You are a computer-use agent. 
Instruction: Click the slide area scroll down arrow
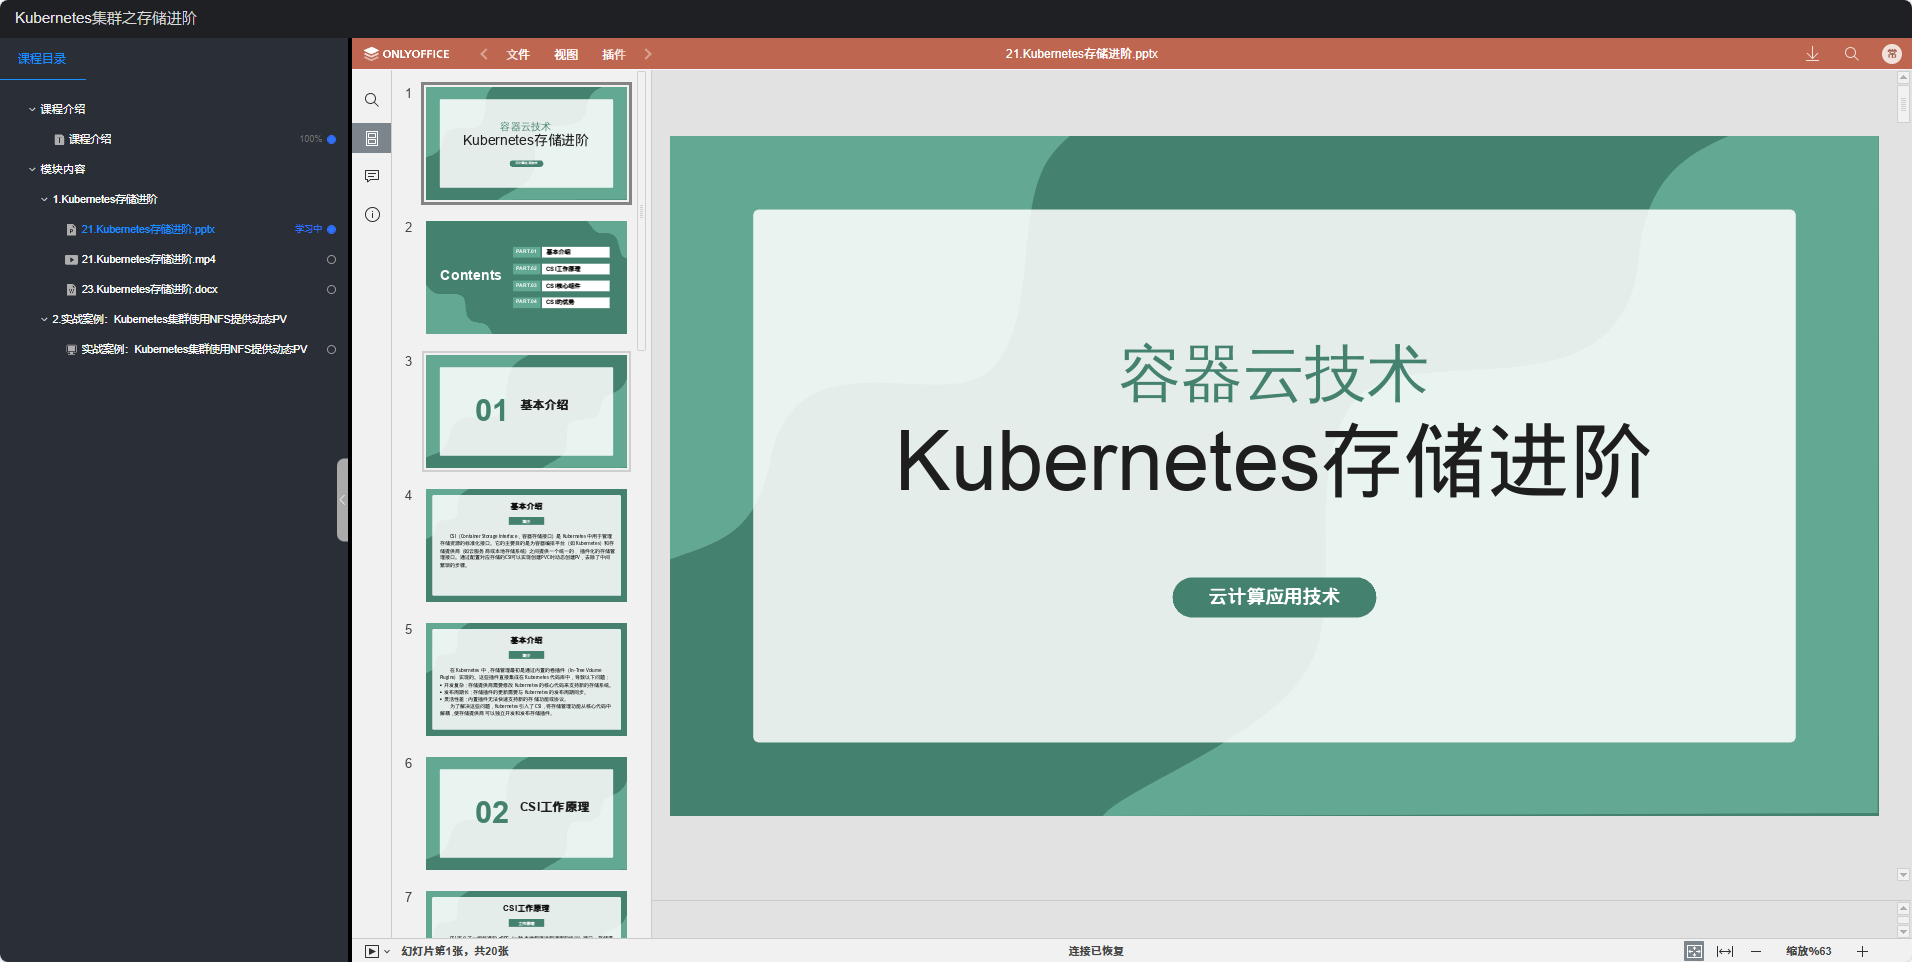coord(1902,875)
